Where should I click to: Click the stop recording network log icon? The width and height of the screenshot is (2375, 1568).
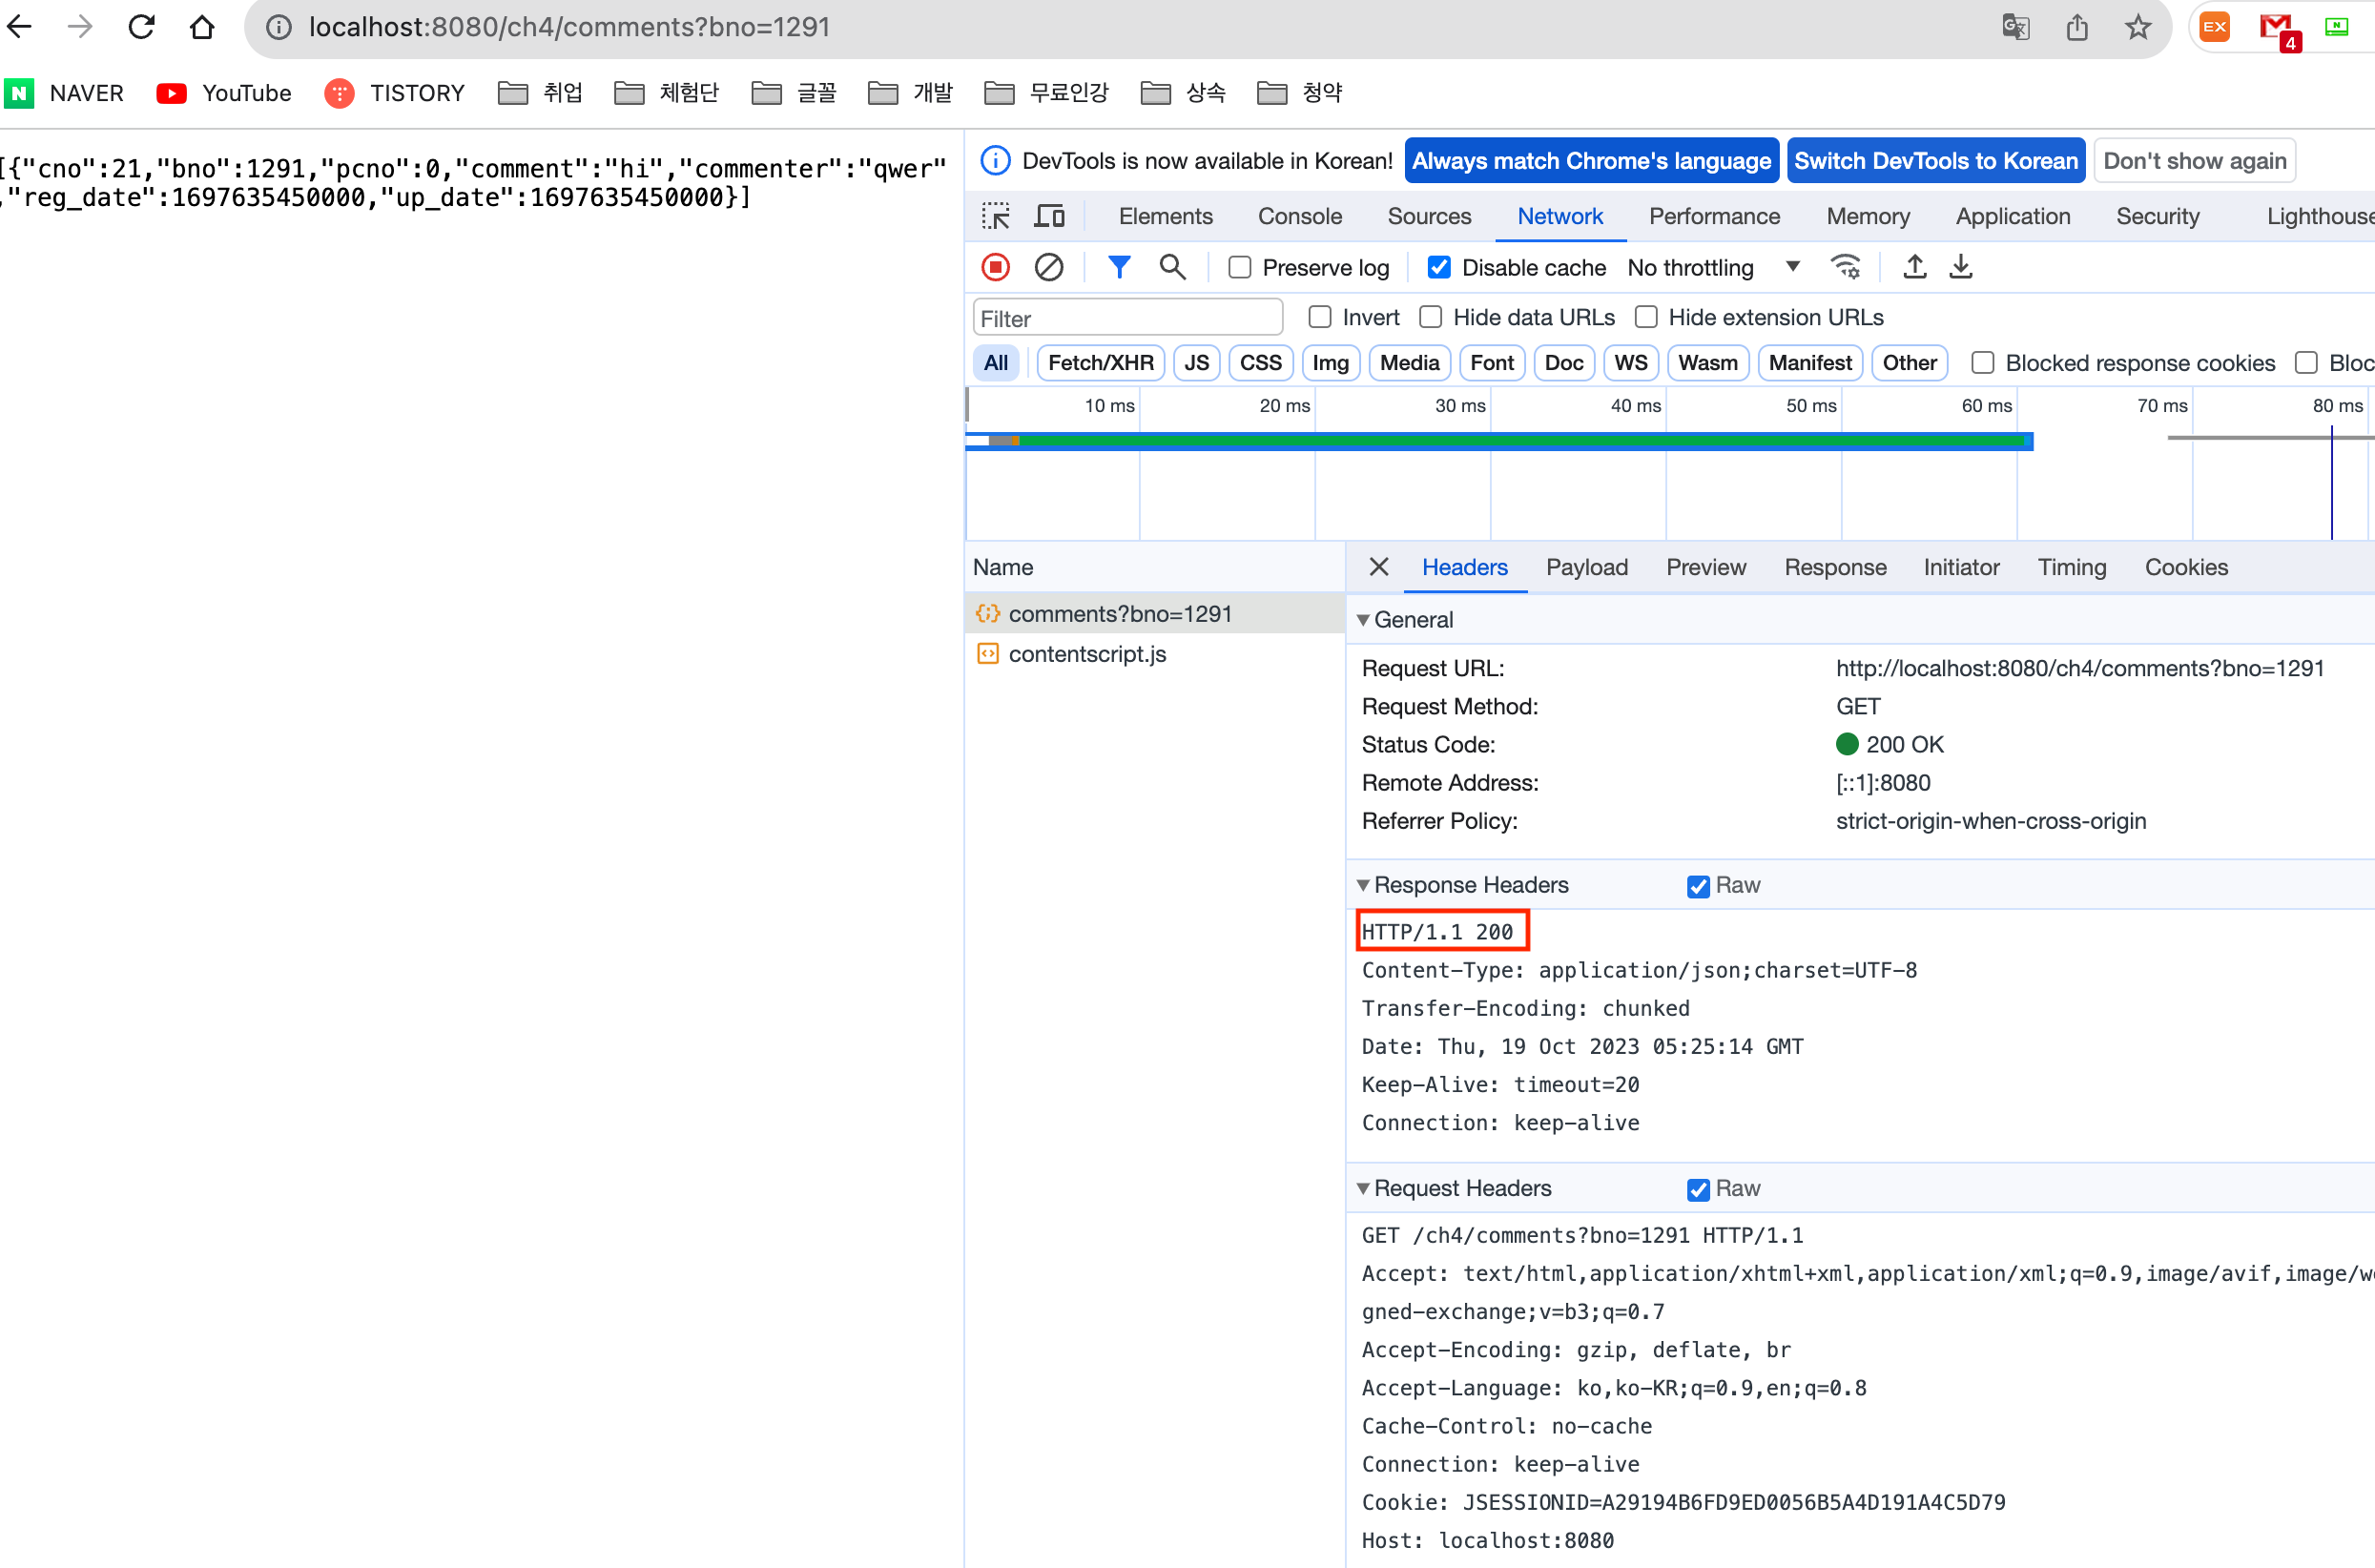pos(995,267)
